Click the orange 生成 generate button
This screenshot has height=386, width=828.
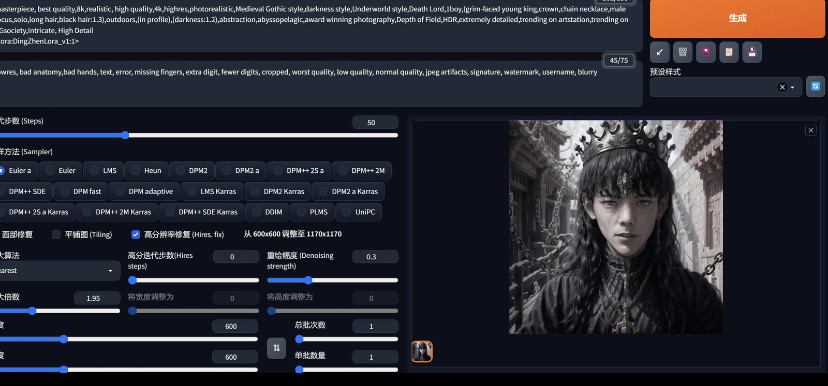pos(737,18)
